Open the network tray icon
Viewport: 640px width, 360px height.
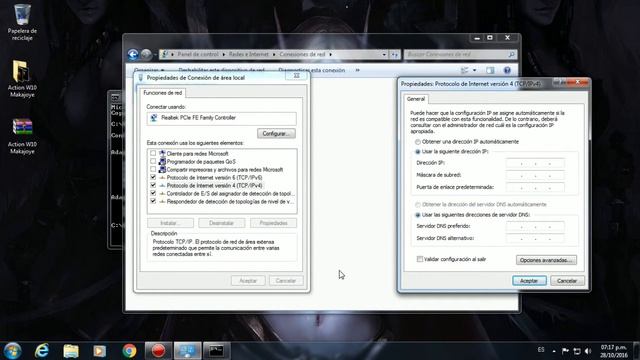pyautogui.click(x=577, y=351)
